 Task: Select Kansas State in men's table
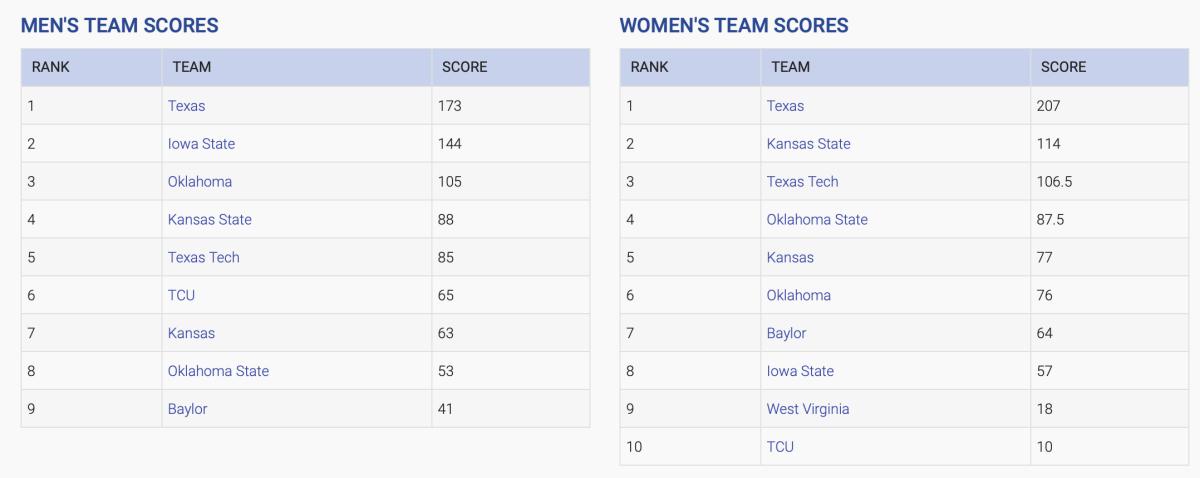click(210, 220)
